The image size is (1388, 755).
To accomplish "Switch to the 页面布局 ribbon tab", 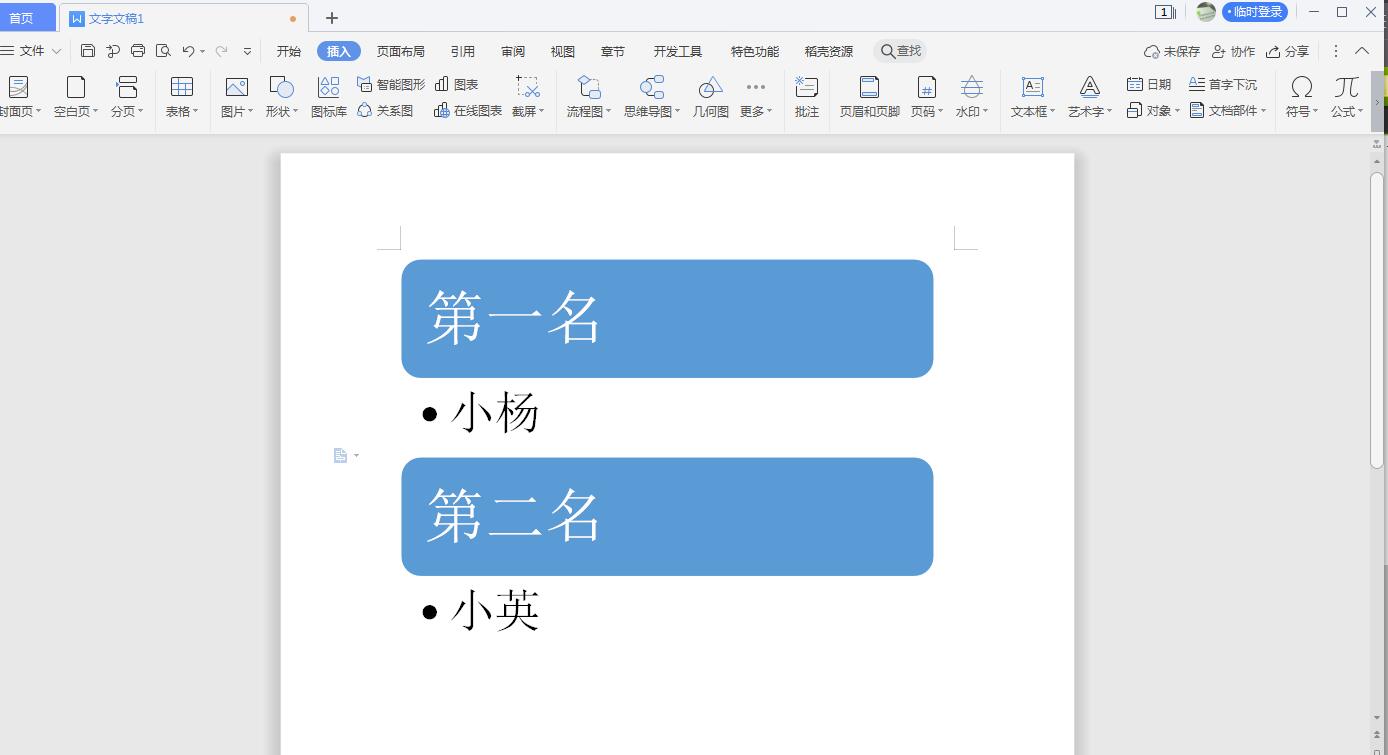I will [400, 51].
